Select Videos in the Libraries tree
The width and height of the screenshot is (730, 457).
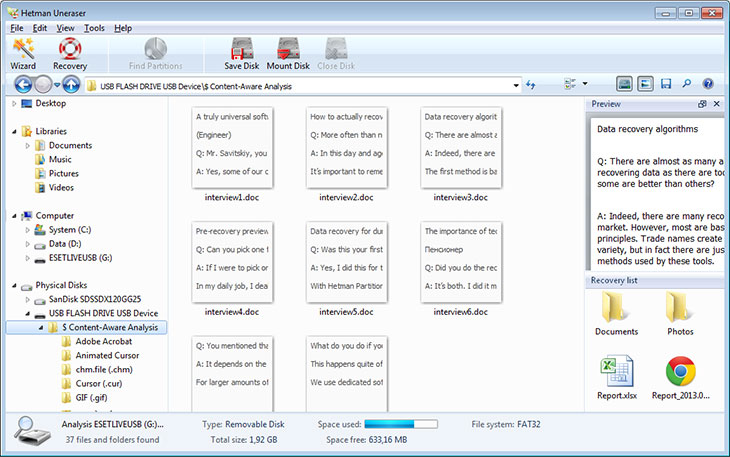(61, 188)
